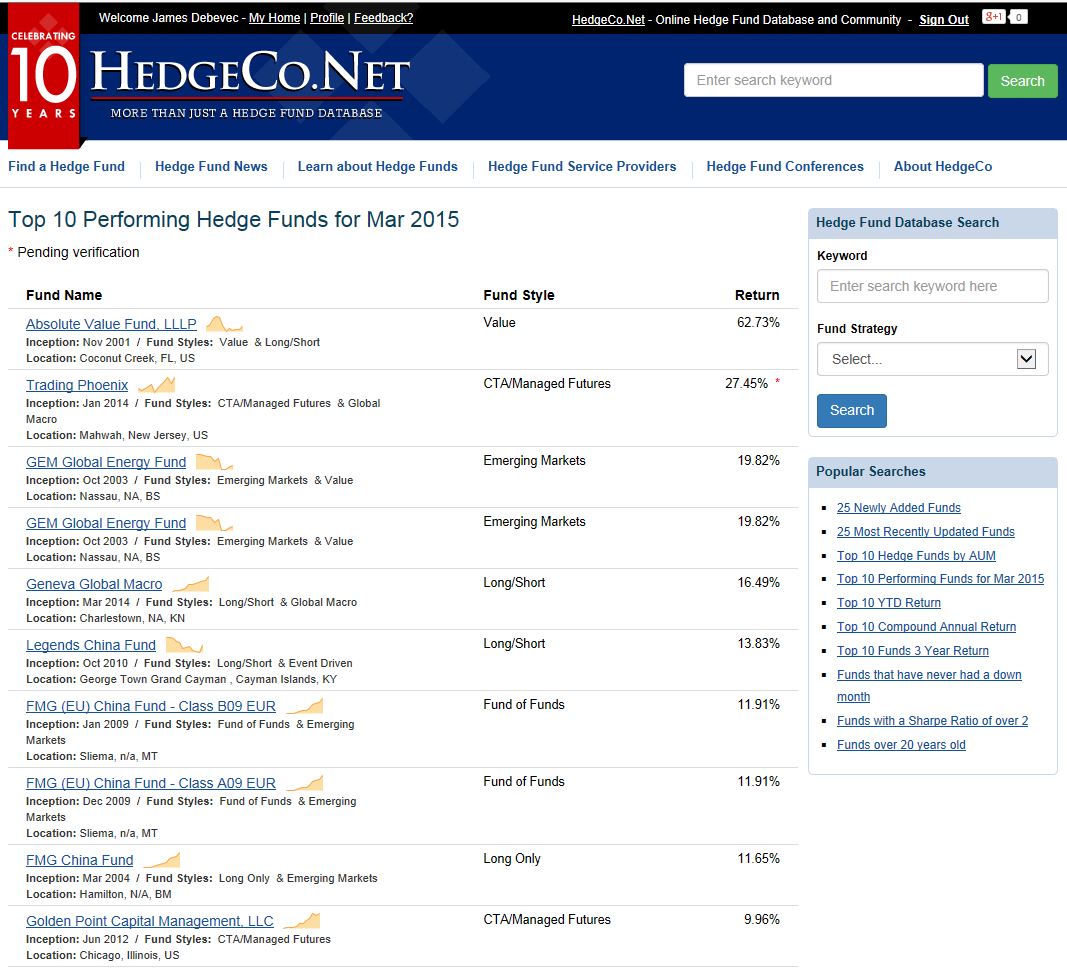
Task: Click the Google +1 count bubble
Action: pyautogui.click(x=1018, y=17)
